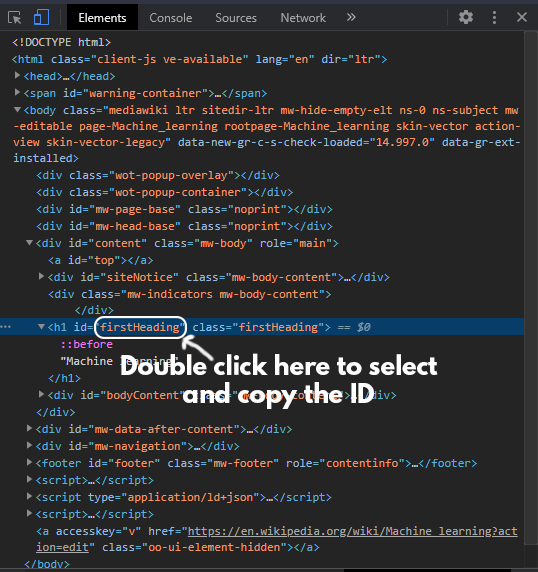The image size is (538, 572).
Task: Collapse the content div node
Action: click(x=30, y=242)
